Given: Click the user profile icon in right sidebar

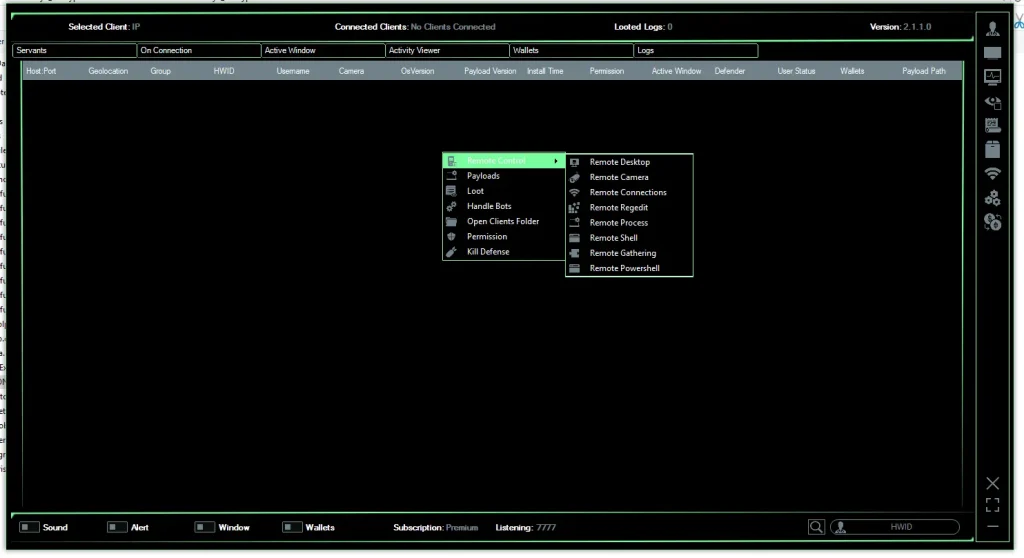Looking at the screenshot, I should [992, 28].
